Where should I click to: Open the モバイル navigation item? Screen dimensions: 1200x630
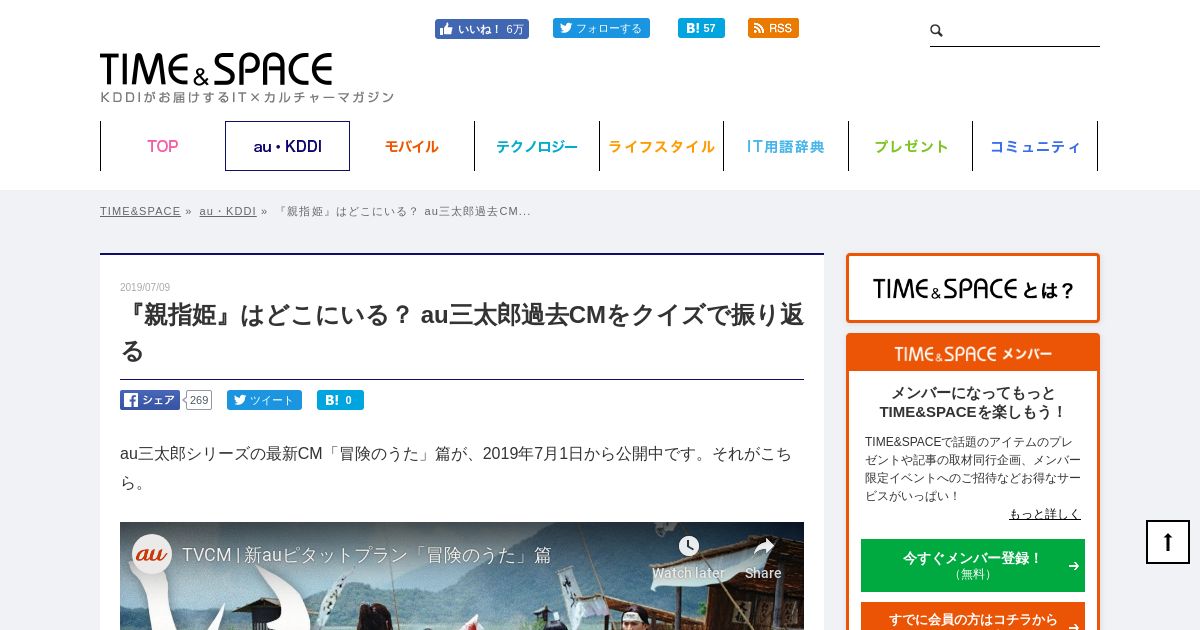[x=412, y=146]
